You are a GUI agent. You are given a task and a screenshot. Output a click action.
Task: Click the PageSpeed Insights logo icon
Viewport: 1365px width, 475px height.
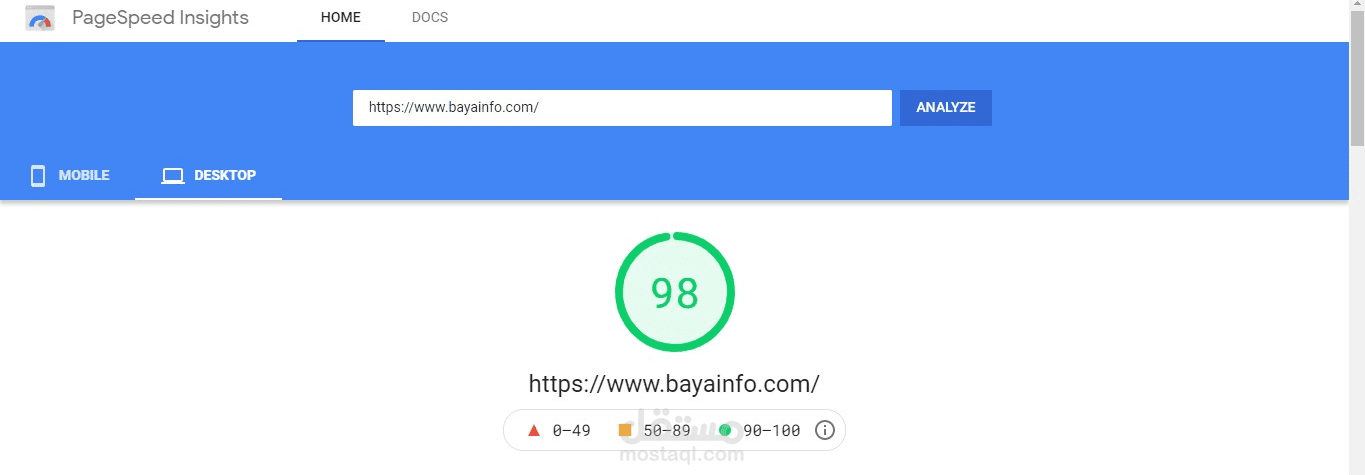coord(40,18)
